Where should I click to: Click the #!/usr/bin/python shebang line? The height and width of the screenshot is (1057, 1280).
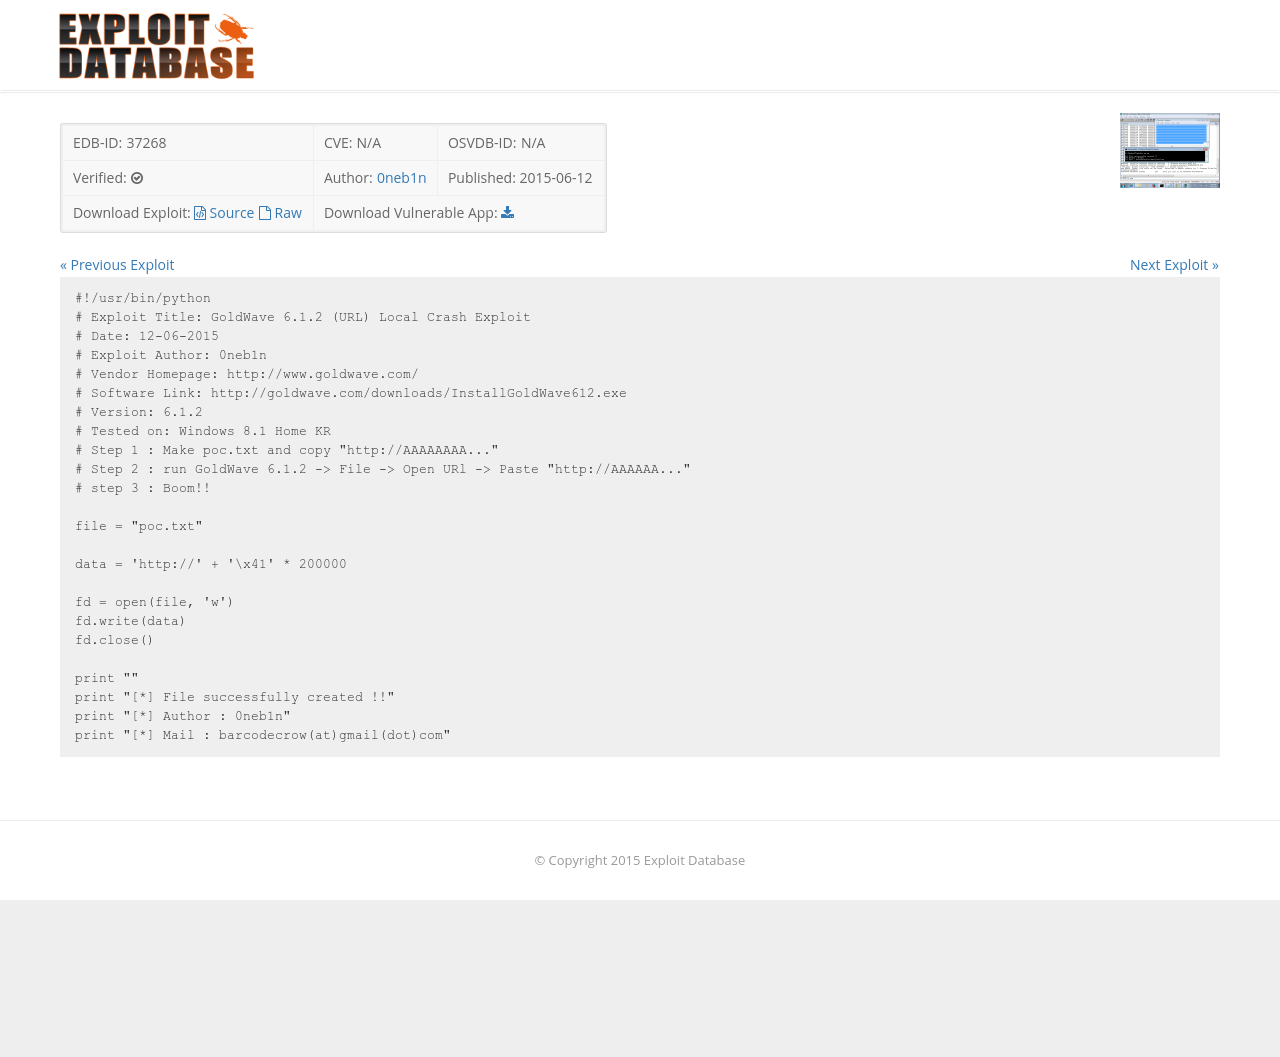click(143, 299)
